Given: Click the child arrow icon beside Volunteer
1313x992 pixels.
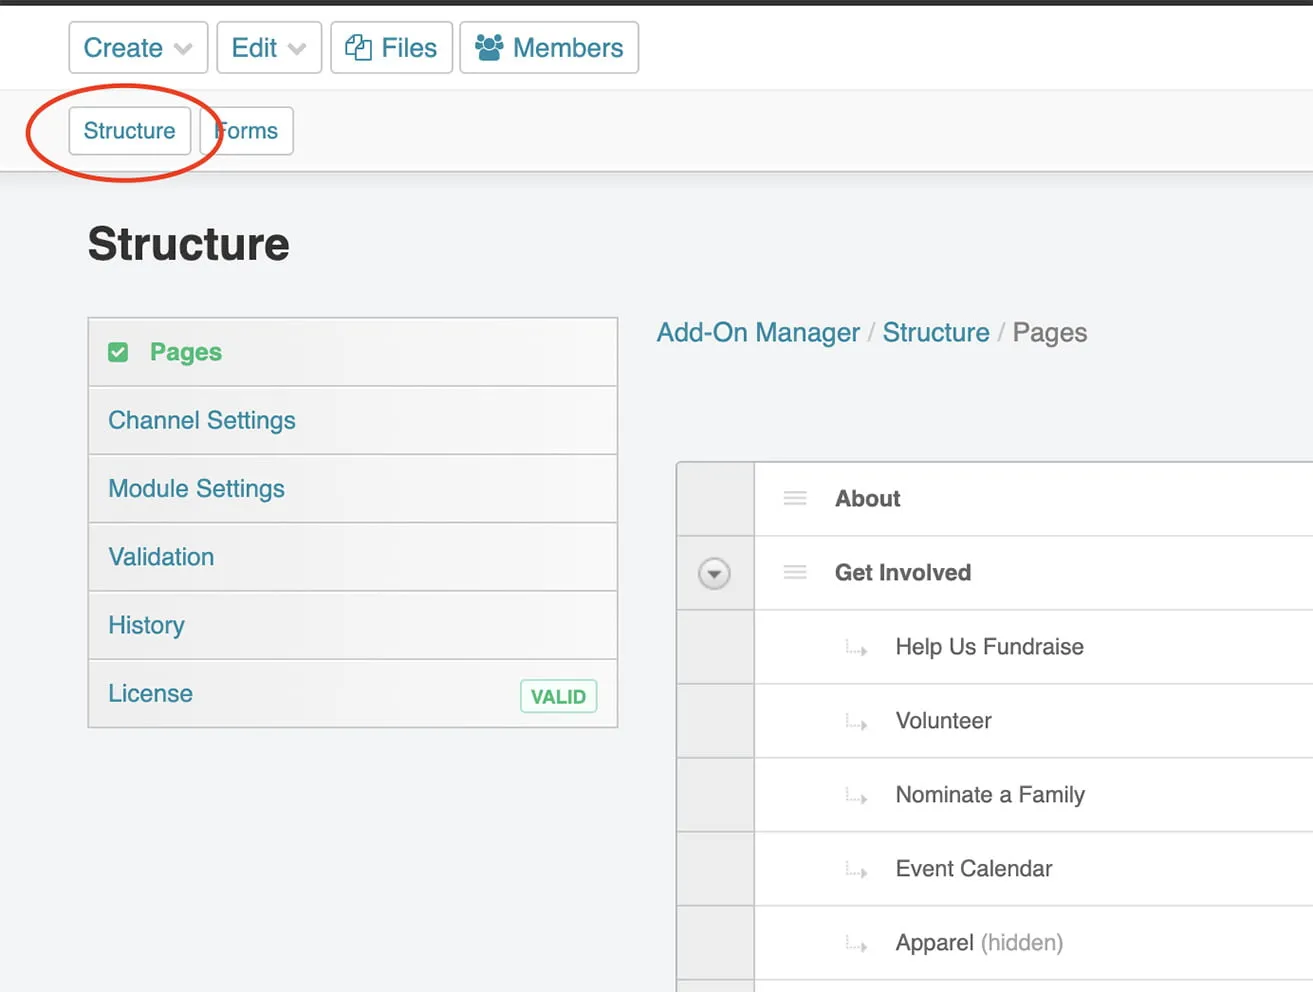Looking at the screenshot, I should (x=856, y=722).
